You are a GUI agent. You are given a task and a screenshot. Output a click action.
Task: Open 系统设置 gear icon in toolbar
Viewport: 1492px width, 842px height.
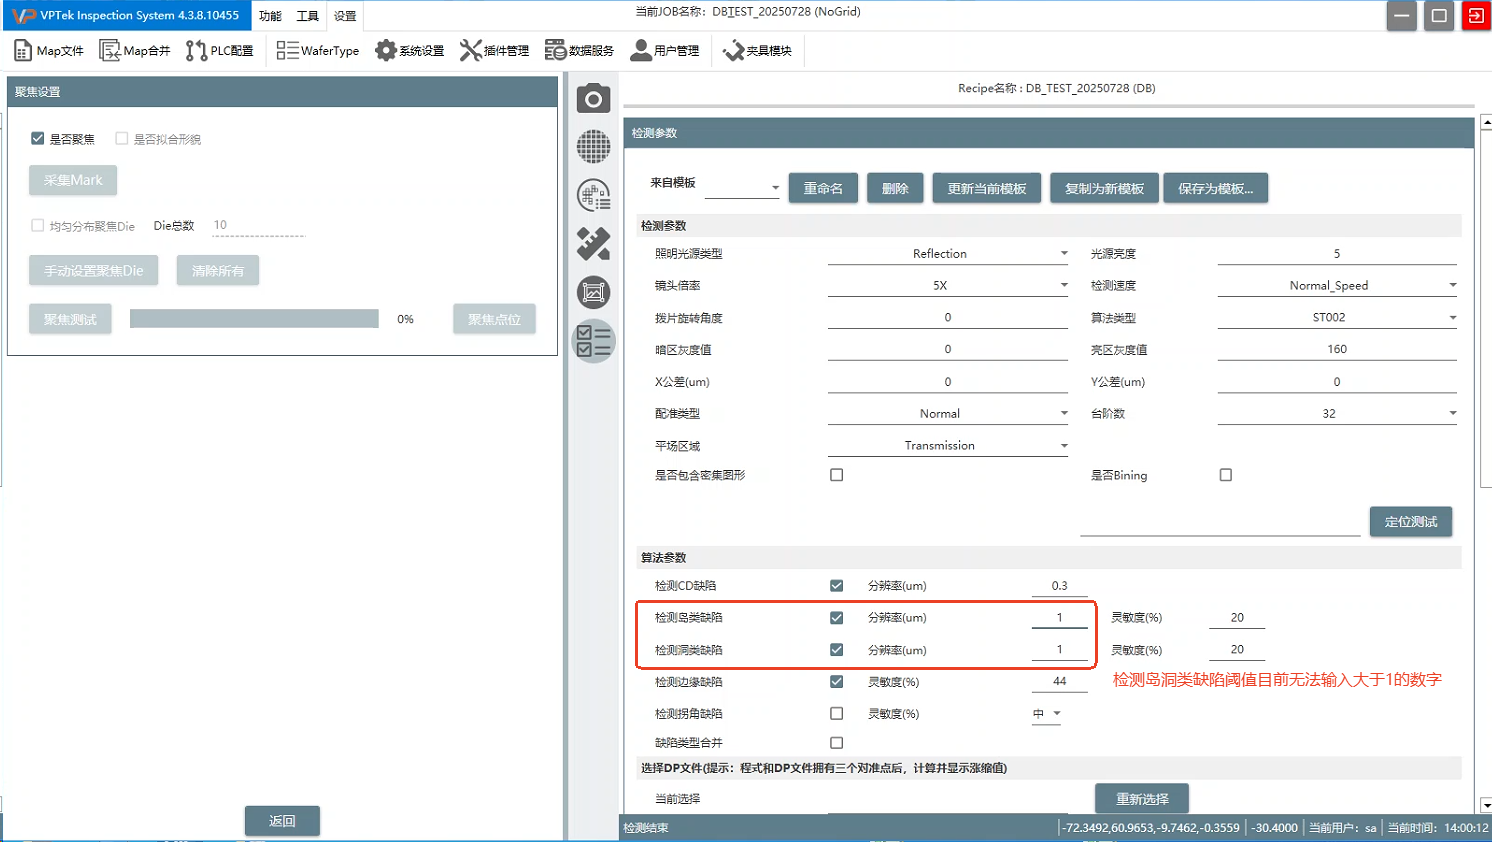coord(386,51)
